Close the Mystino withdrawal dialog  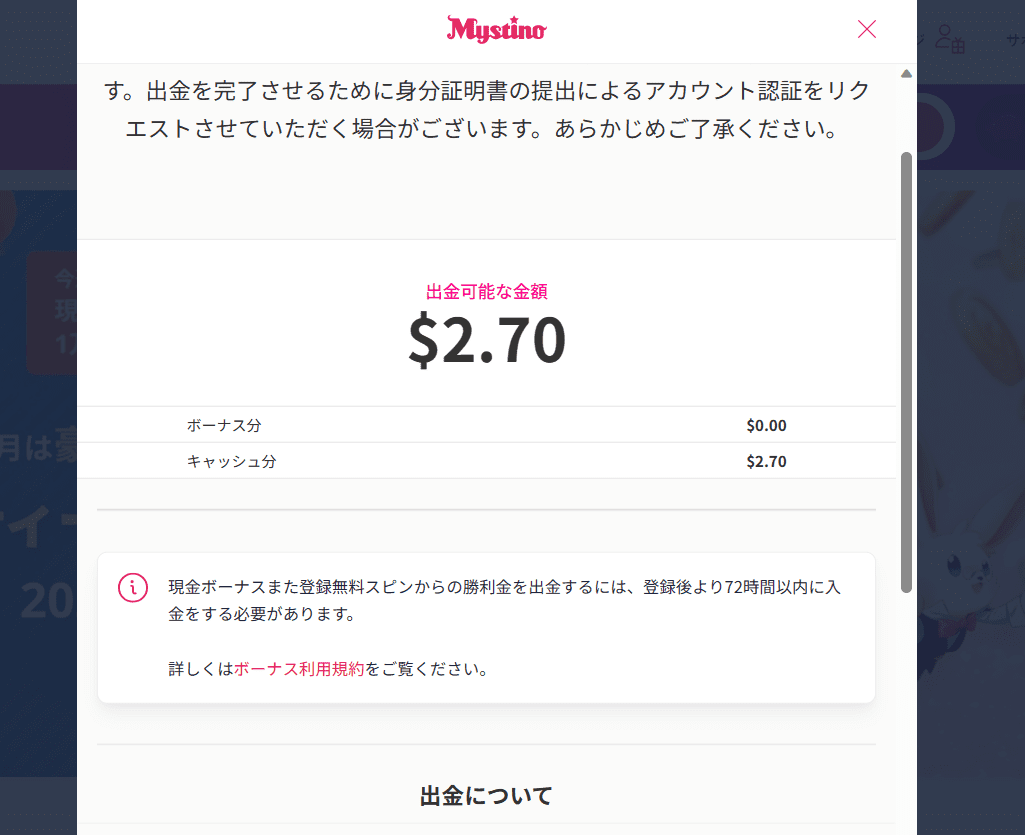[x=866, y=29]
